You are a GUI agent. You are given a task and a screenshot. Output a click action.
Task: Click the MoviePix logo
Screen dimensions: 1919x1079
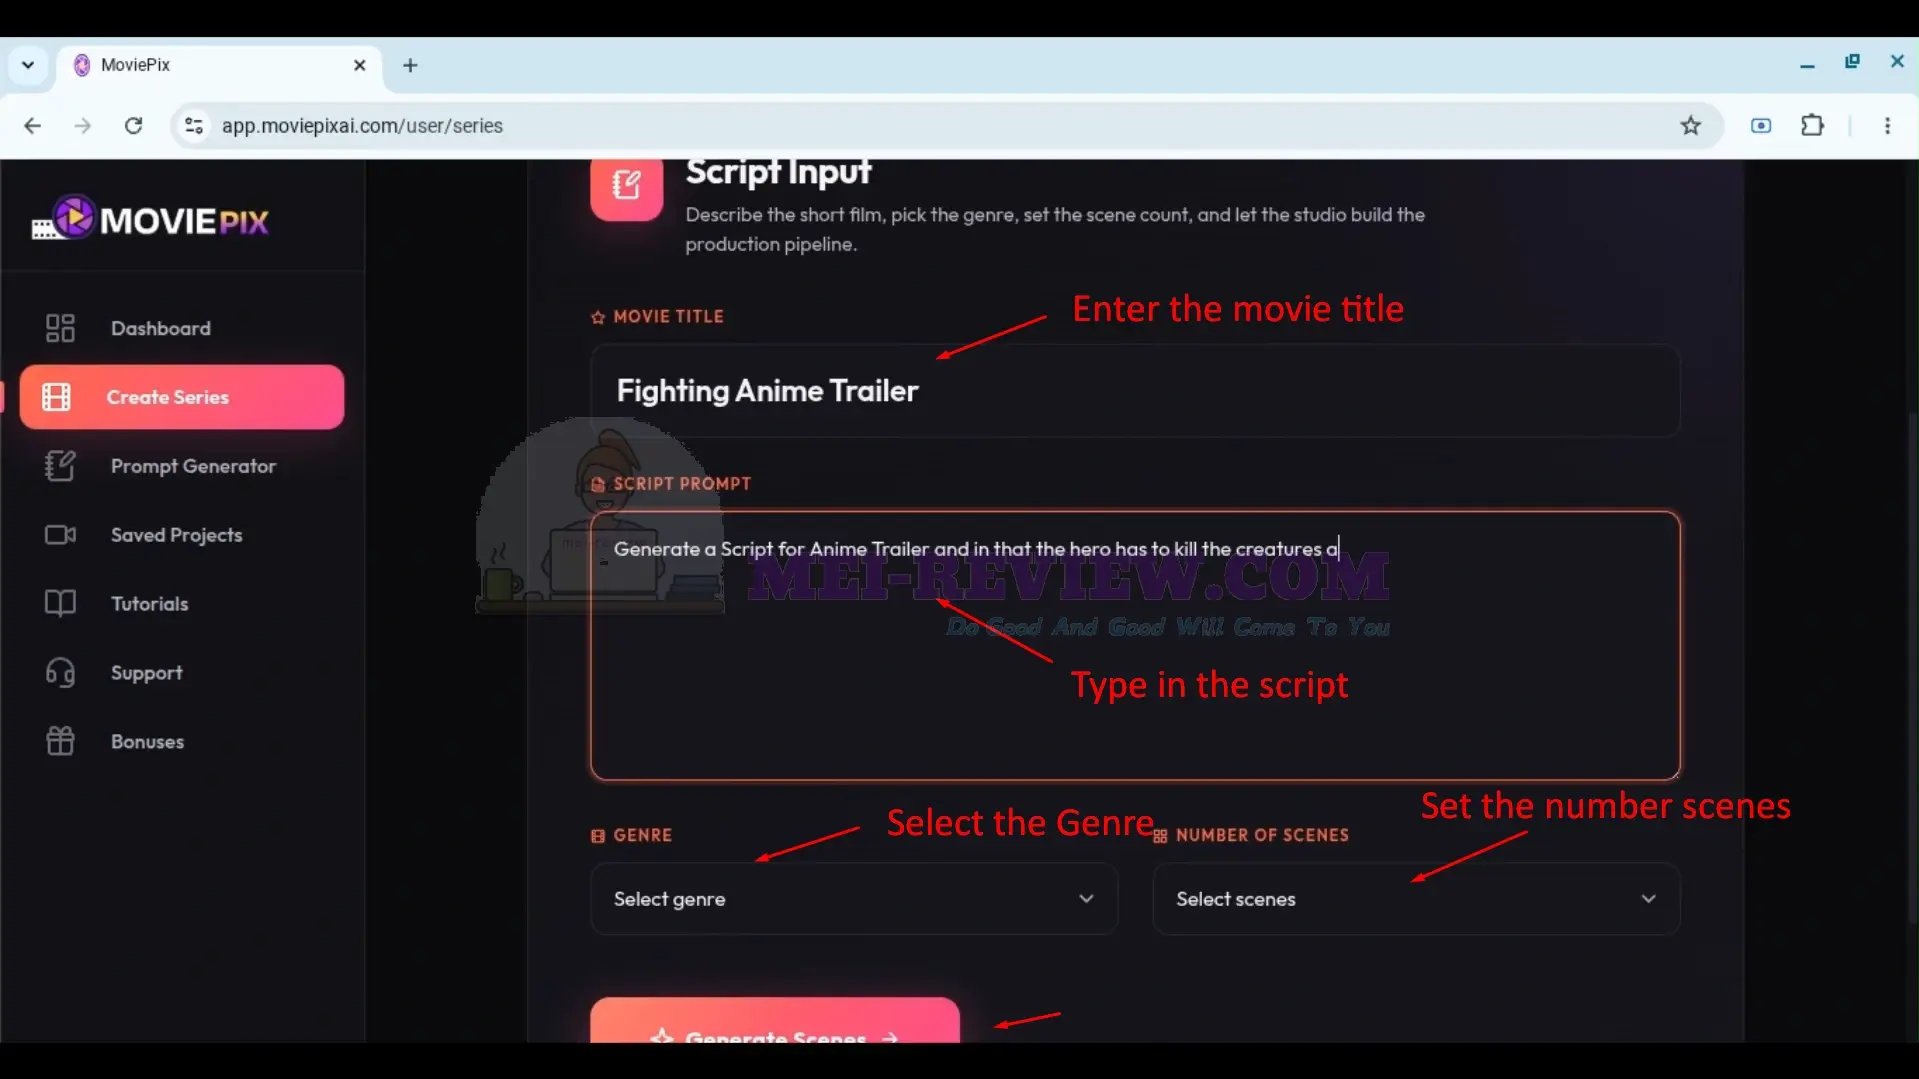click(150, 218)
